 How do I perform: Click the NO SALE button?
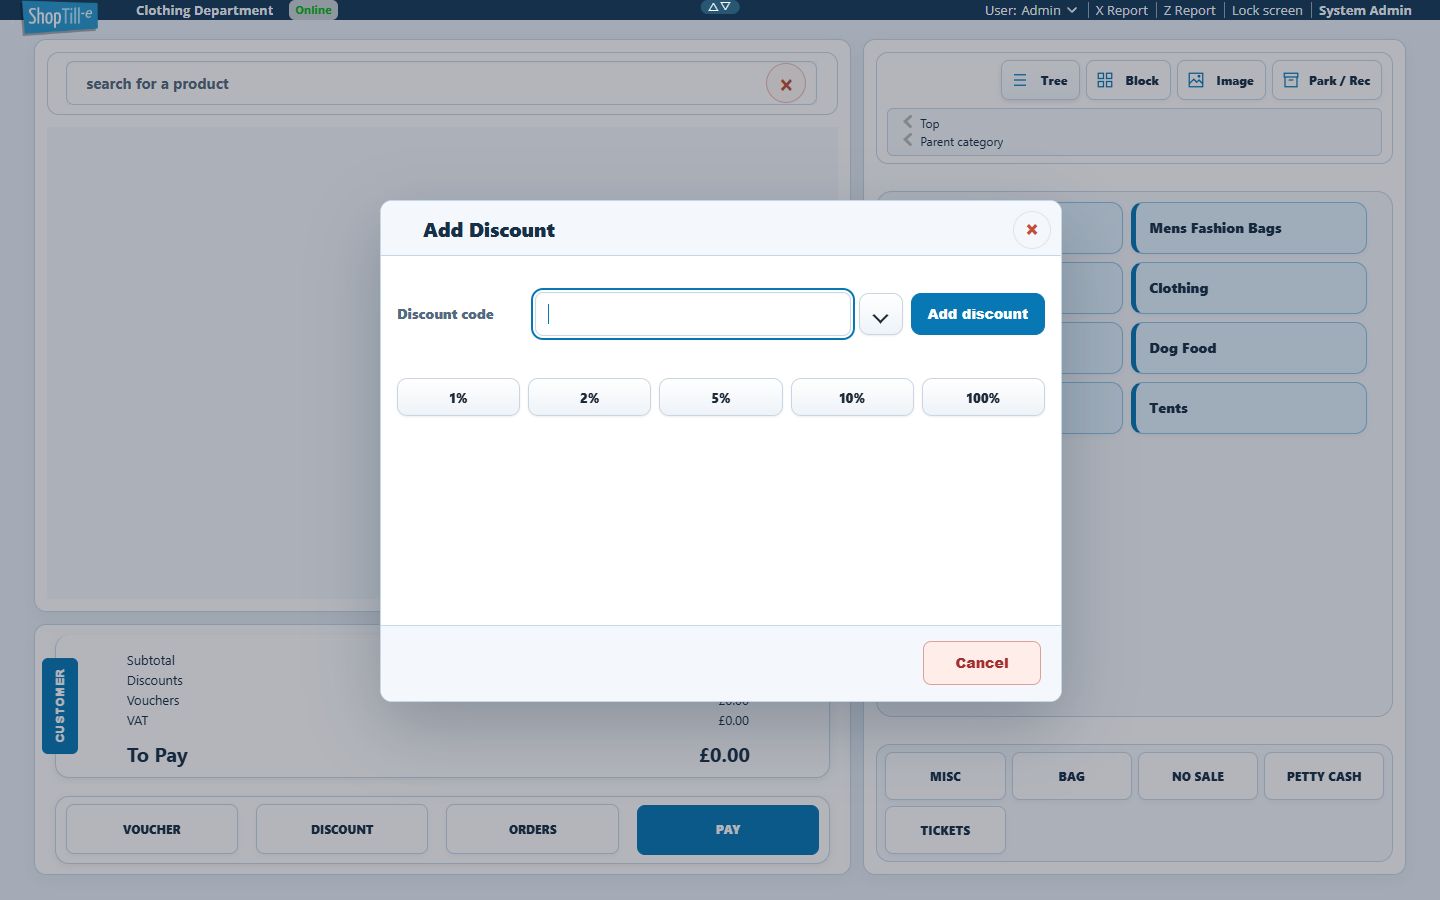(1197, 776)
